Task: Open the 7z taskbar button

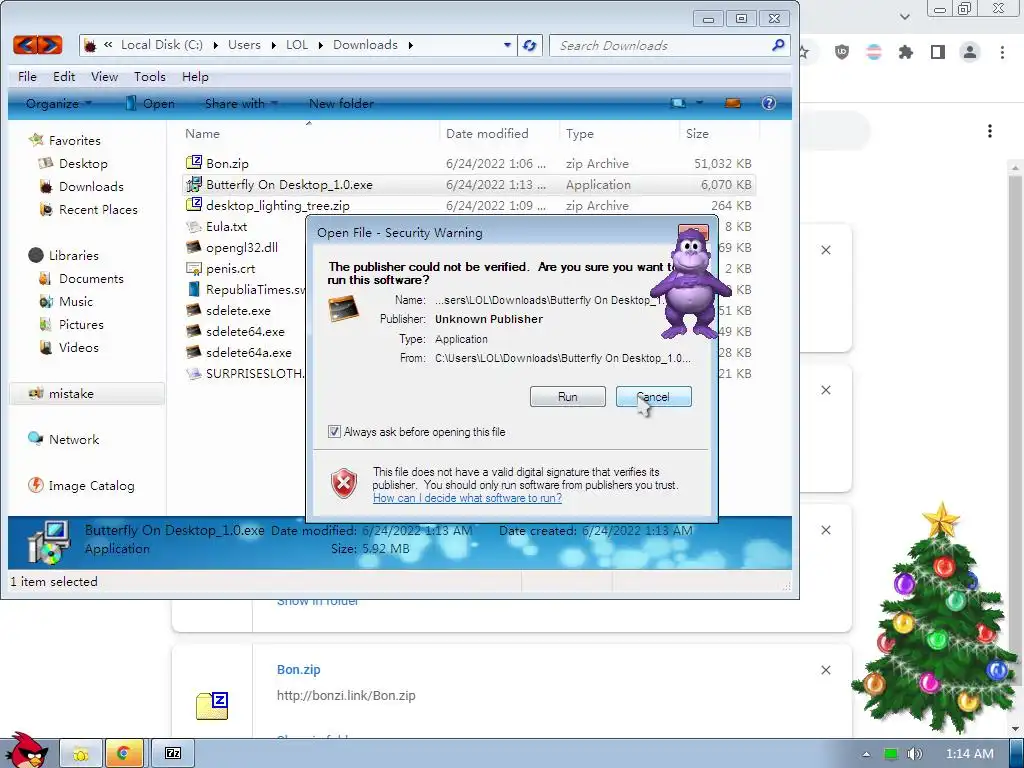Action: click(173, 754)
